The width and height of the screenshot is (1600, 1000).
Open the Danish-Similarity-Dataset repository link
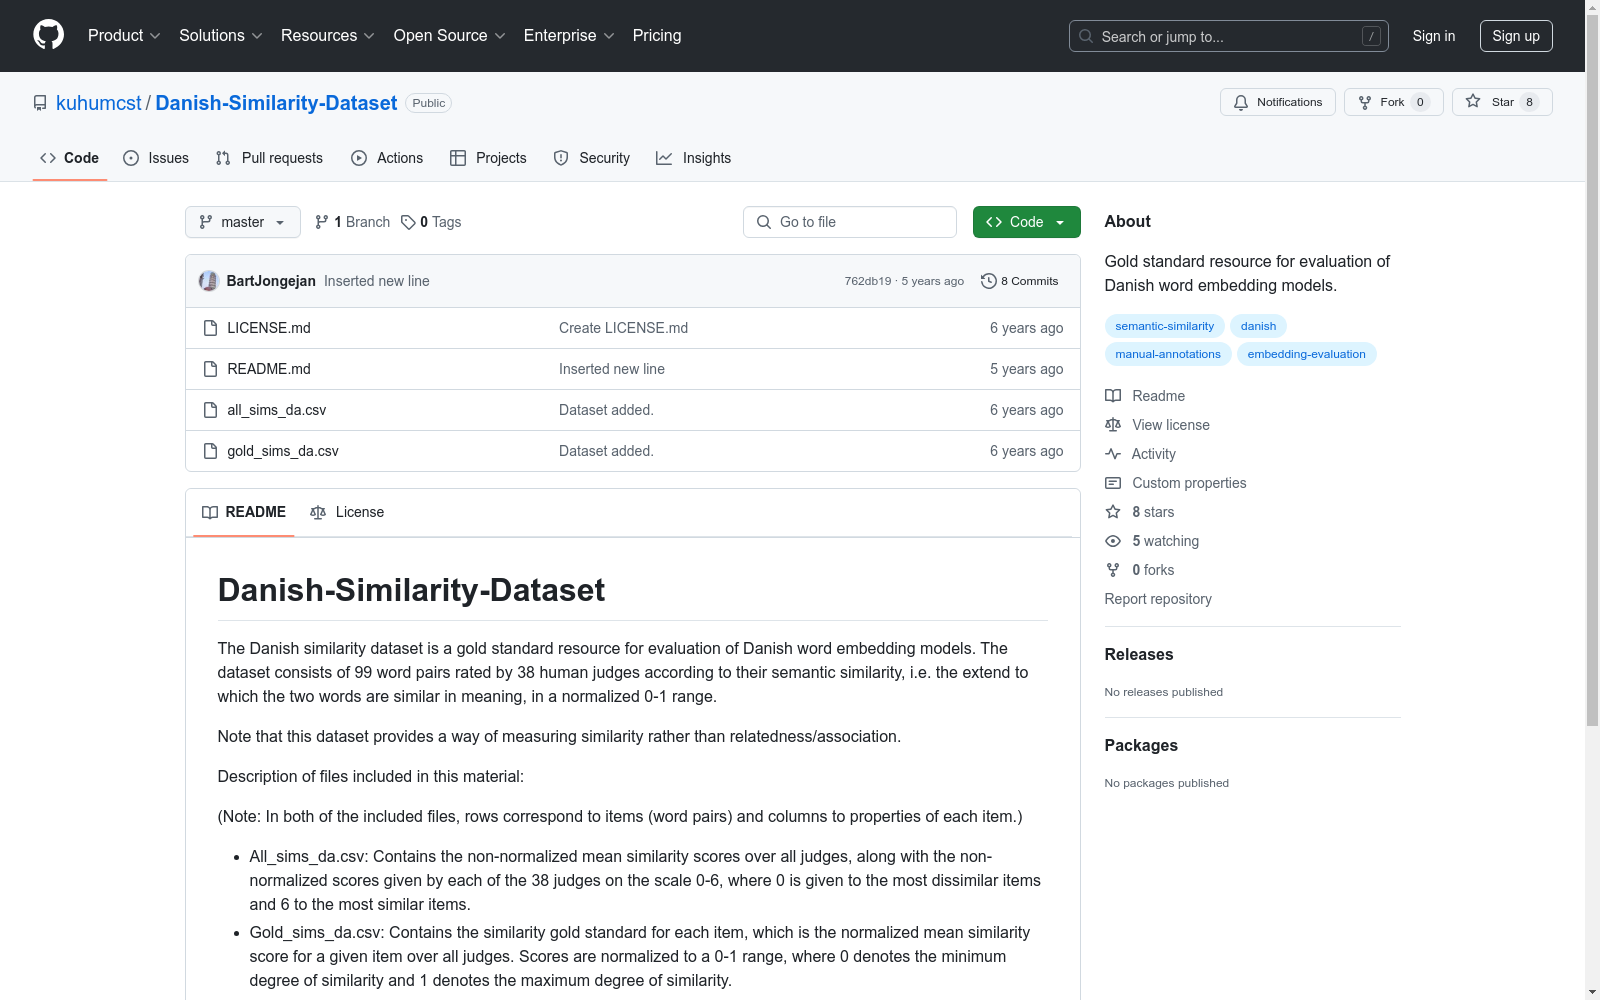click(276, 103)
